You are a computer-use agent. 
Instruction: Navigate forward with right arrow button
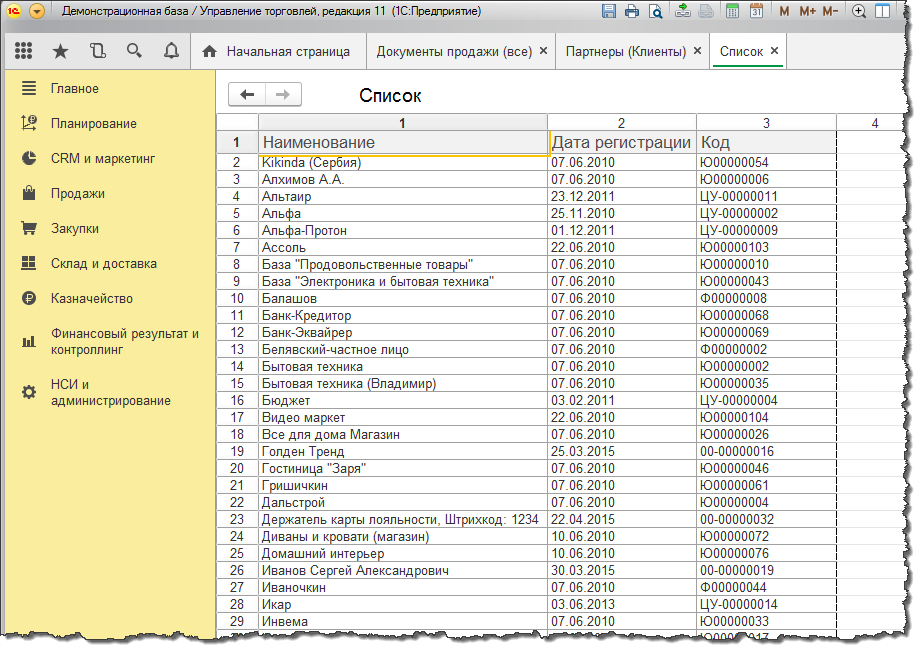click(x=283, y=94)
